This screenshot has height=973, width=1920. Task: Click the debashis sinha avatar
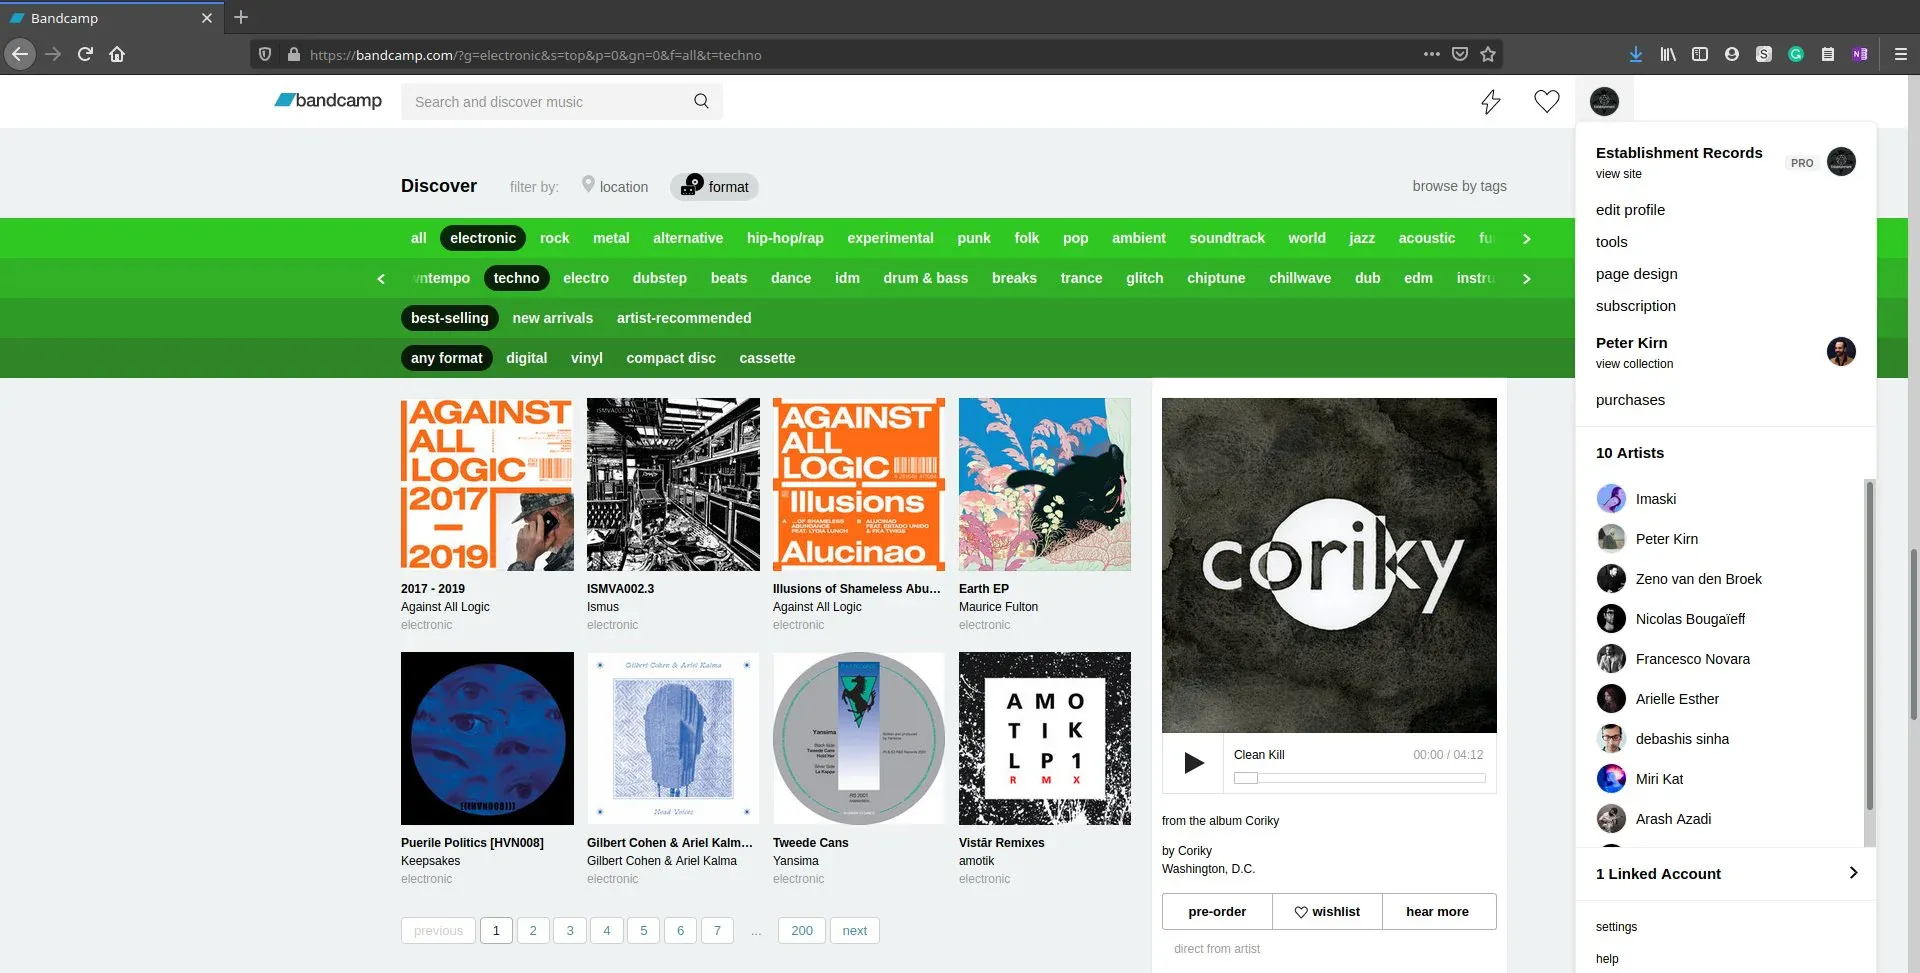[1611, 738]
